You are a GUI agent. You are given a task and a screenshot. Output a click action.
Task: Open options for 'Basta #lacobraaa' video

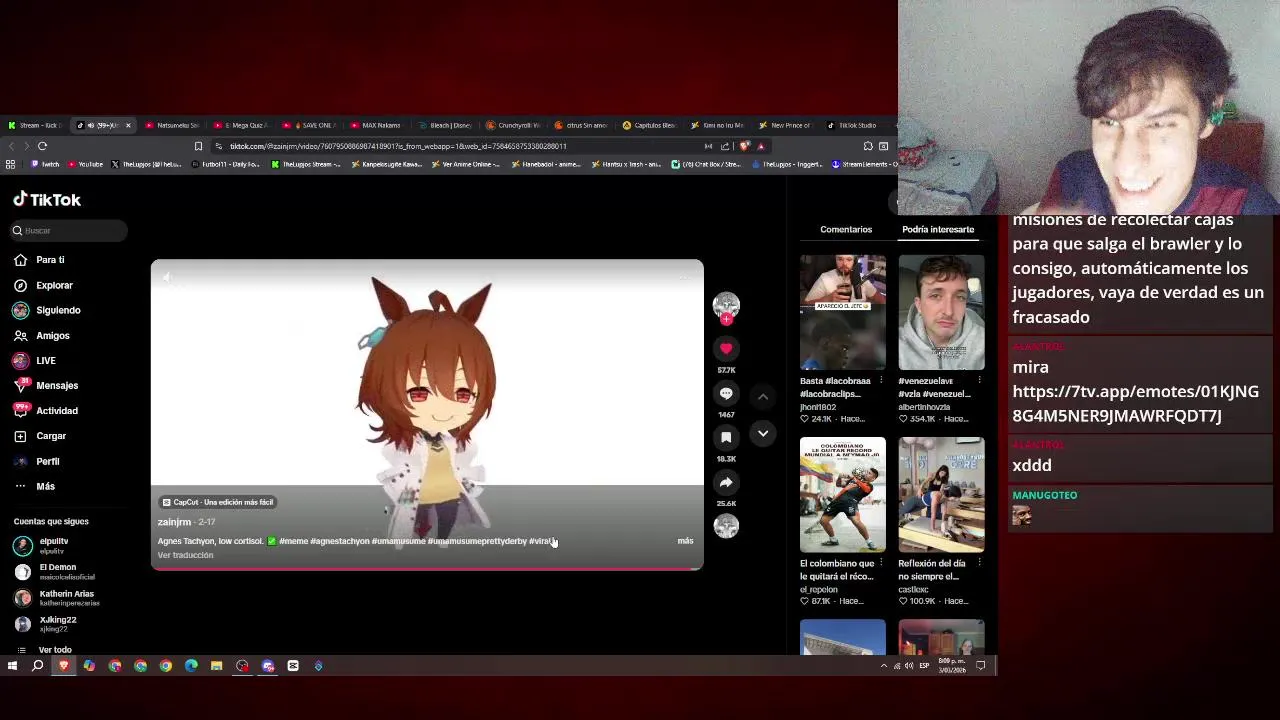[881, 381]
